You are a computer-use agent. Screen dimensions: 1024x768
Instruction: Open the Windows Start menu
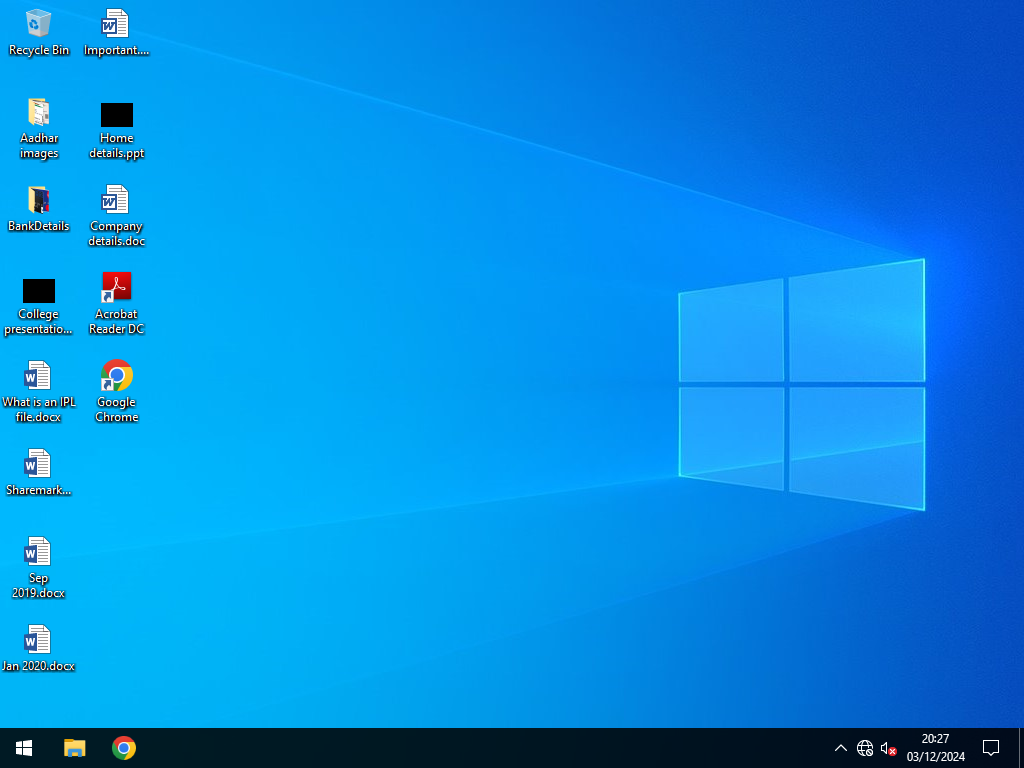point(24,748)
